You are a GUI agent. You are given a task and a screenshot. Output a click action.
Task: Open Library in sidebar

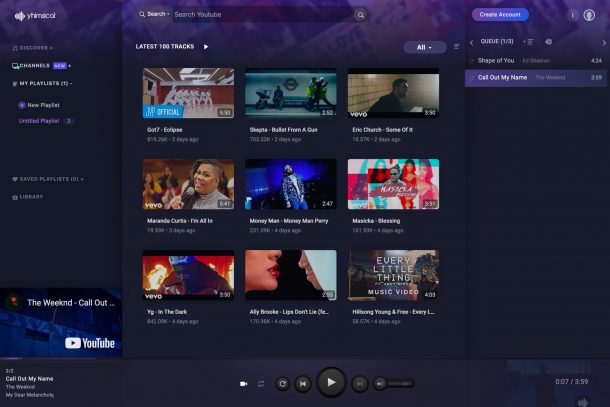[28, 197]
